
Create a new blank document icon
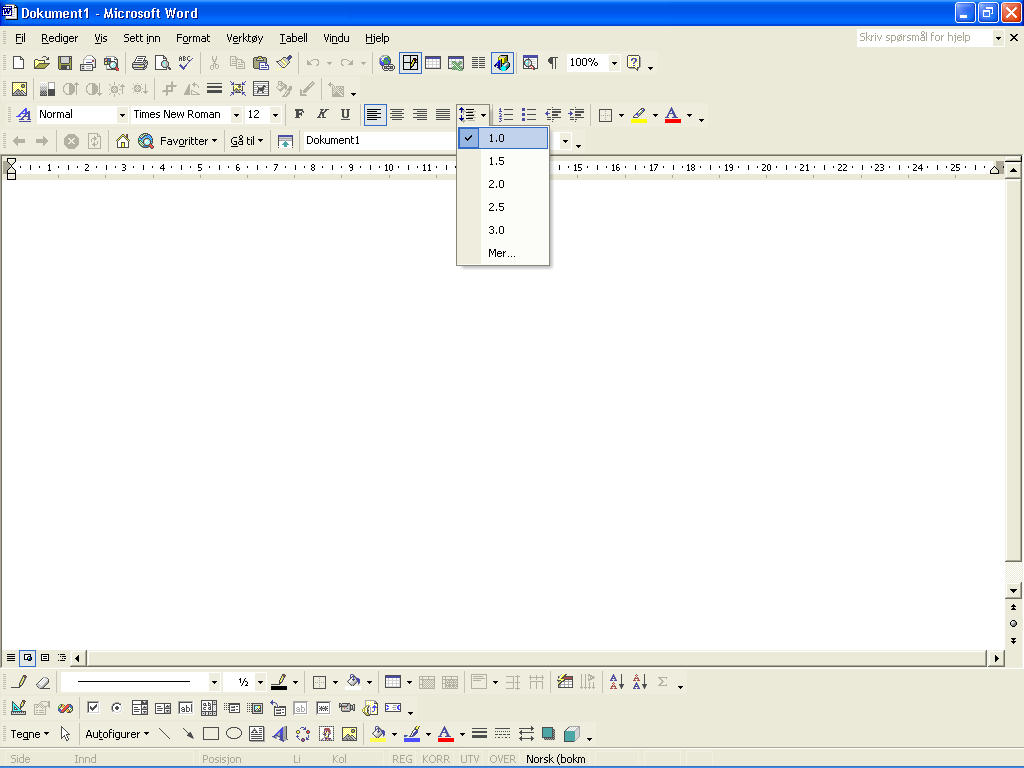point(18,63)
